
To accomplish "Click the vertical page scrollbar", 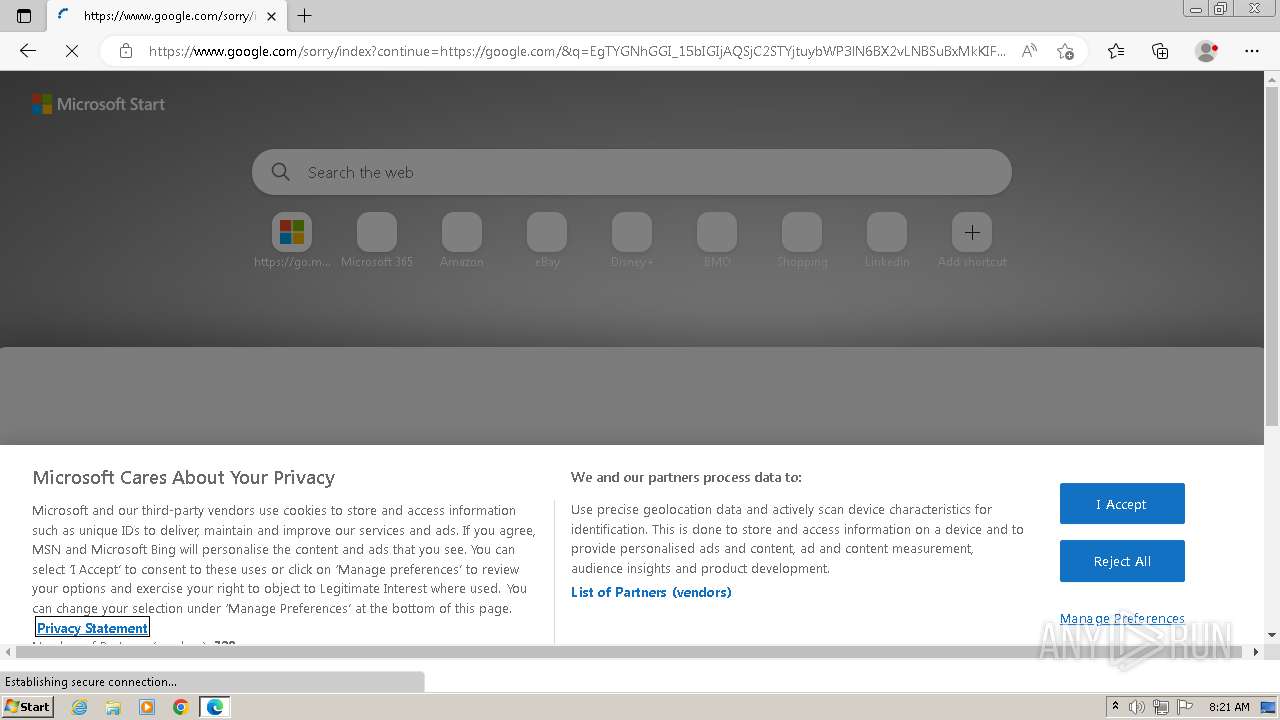I will [x=1272, y=254].
